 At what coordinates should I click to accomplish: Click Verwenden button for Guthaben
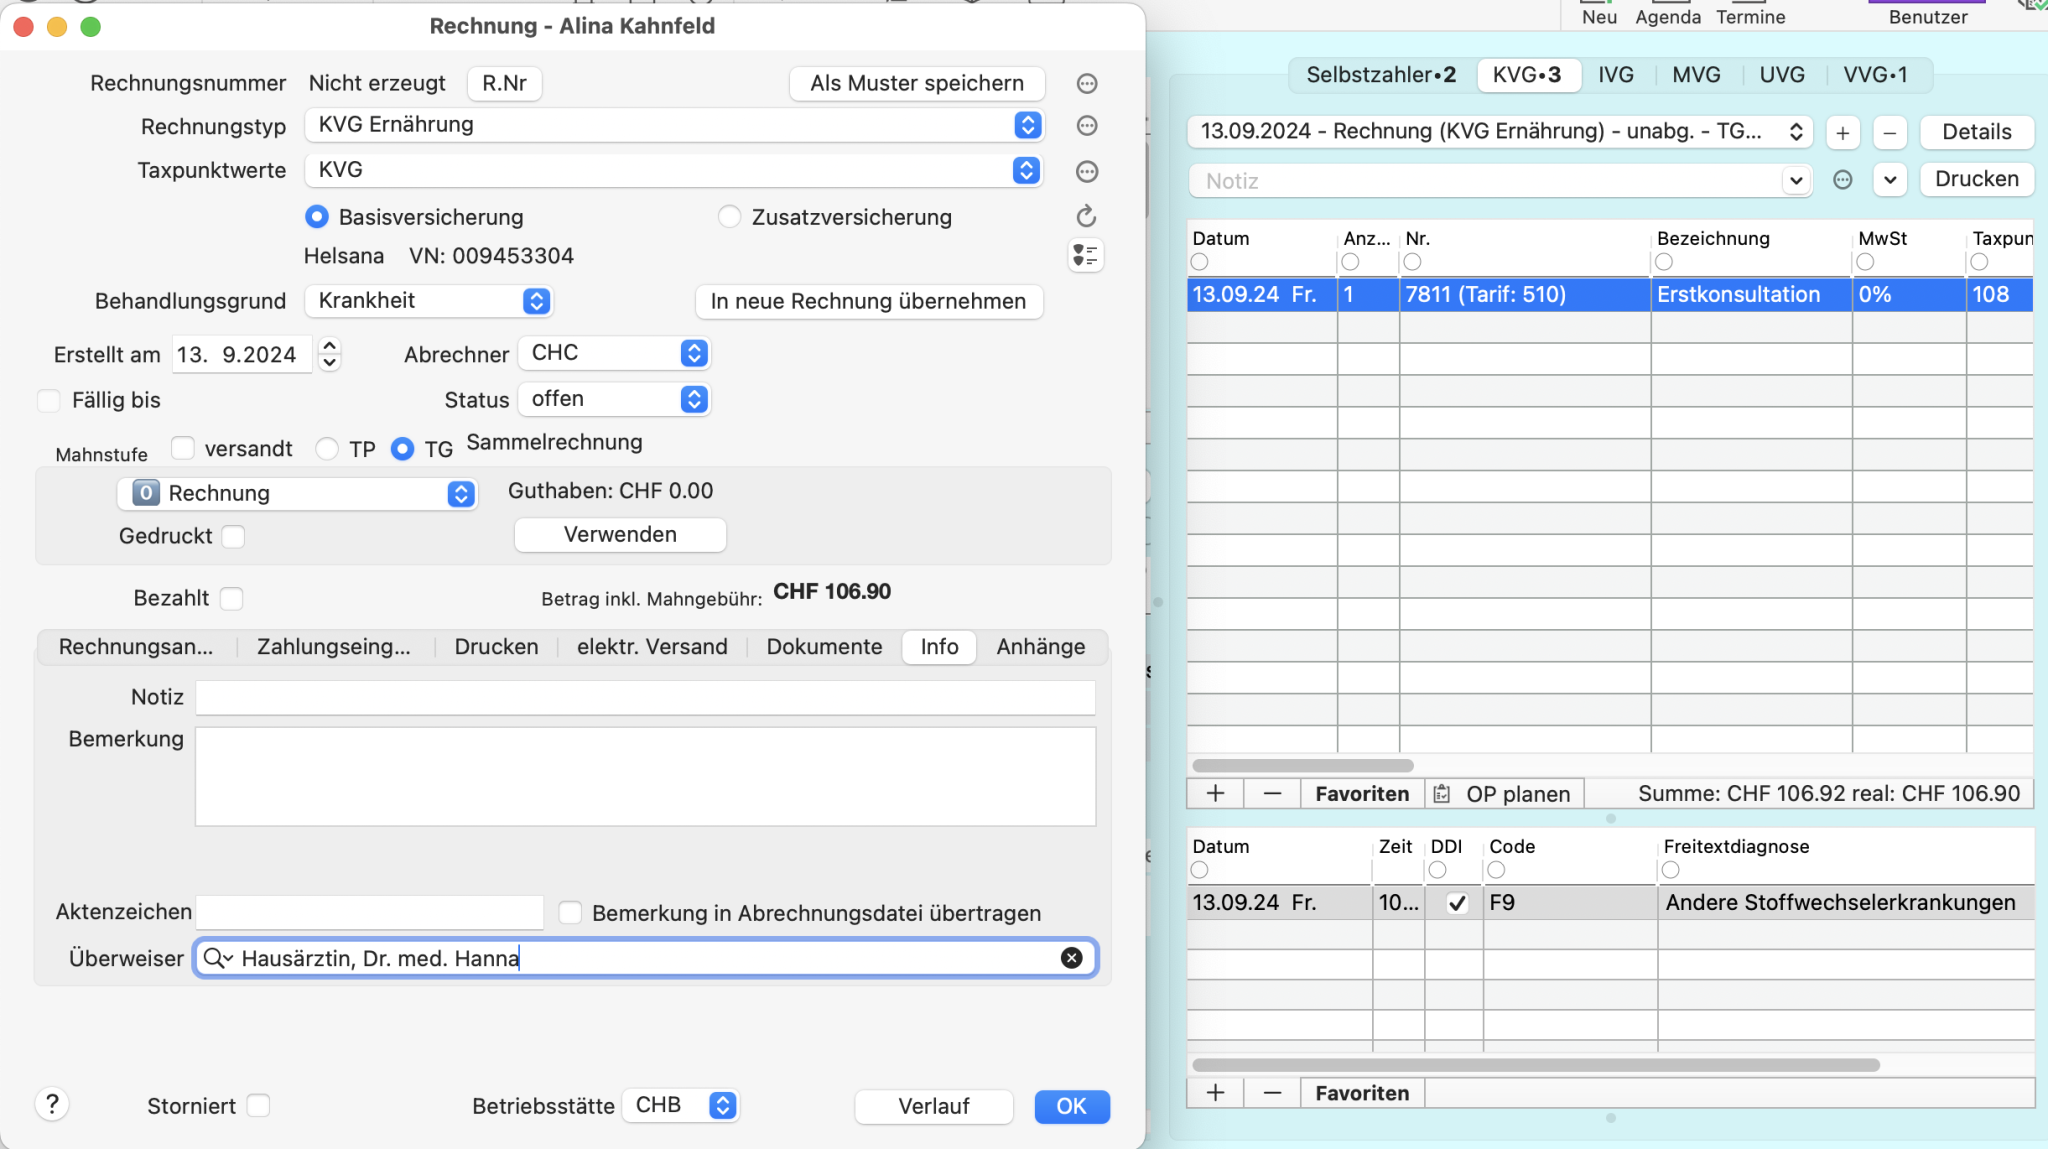620,535
